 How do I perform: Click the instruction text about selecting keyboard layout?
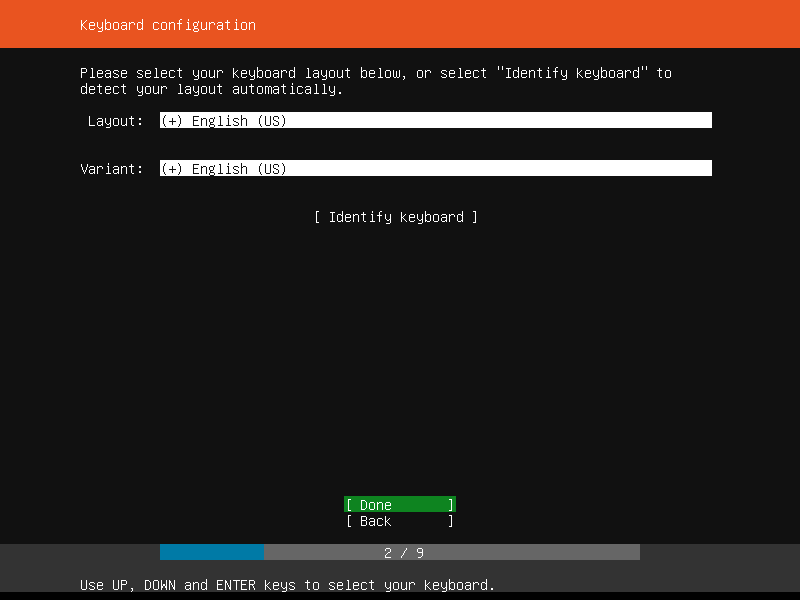tap(376, 81)
